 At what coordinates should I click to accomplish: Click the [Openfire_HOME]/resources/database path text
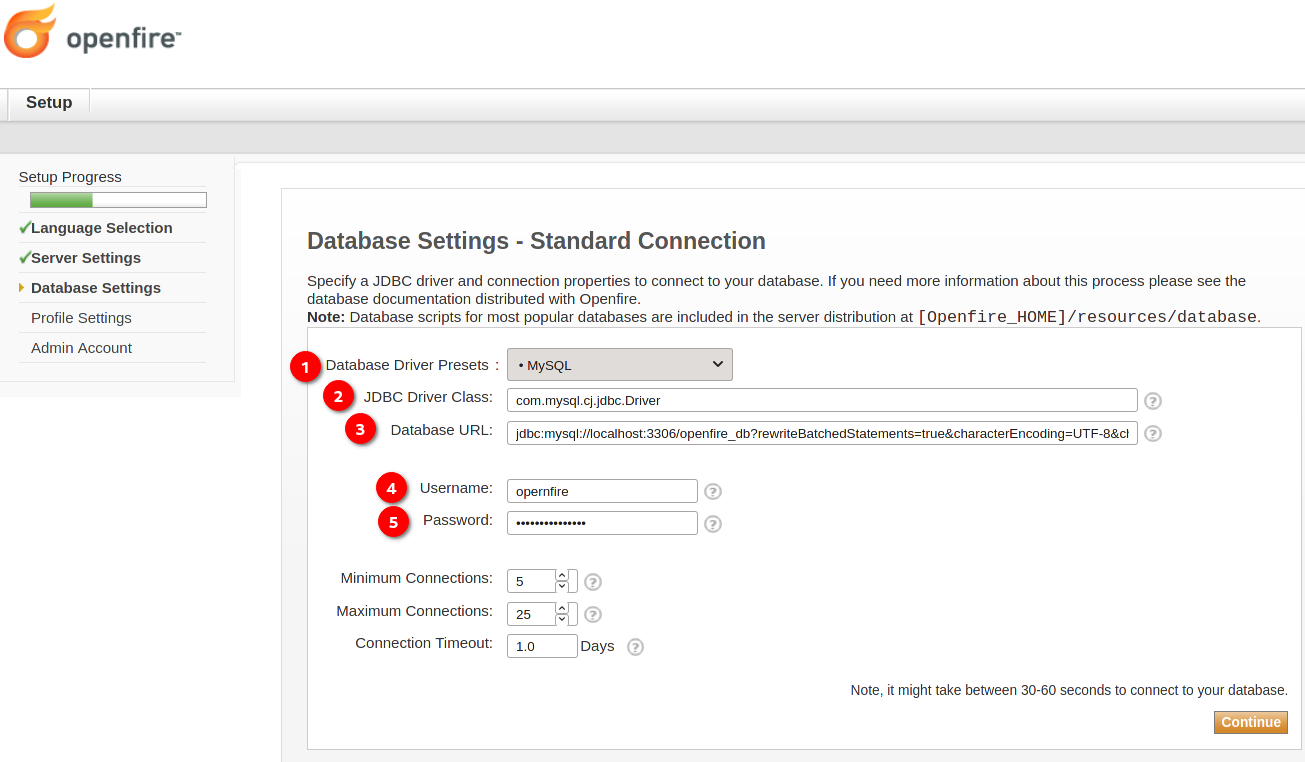pyautogui.click(x=1087, y=317)
